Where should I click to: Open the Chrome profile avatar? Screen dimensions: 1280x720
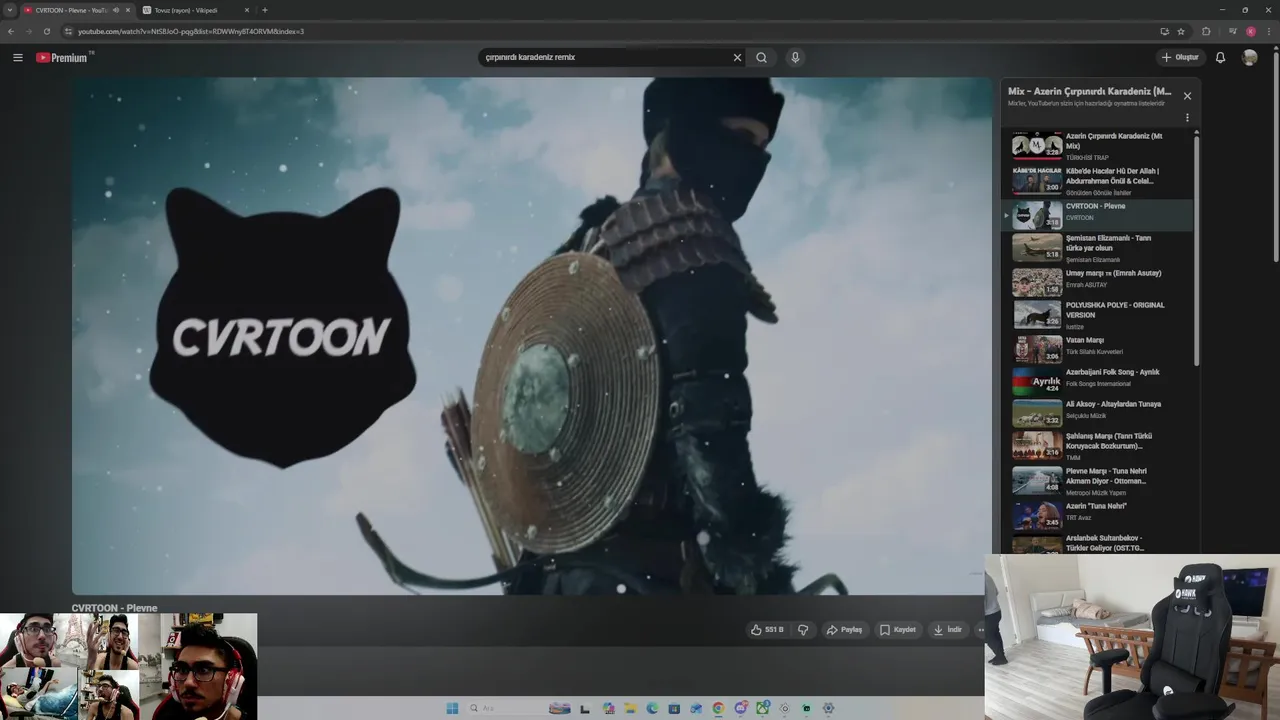click(1251, 31)
